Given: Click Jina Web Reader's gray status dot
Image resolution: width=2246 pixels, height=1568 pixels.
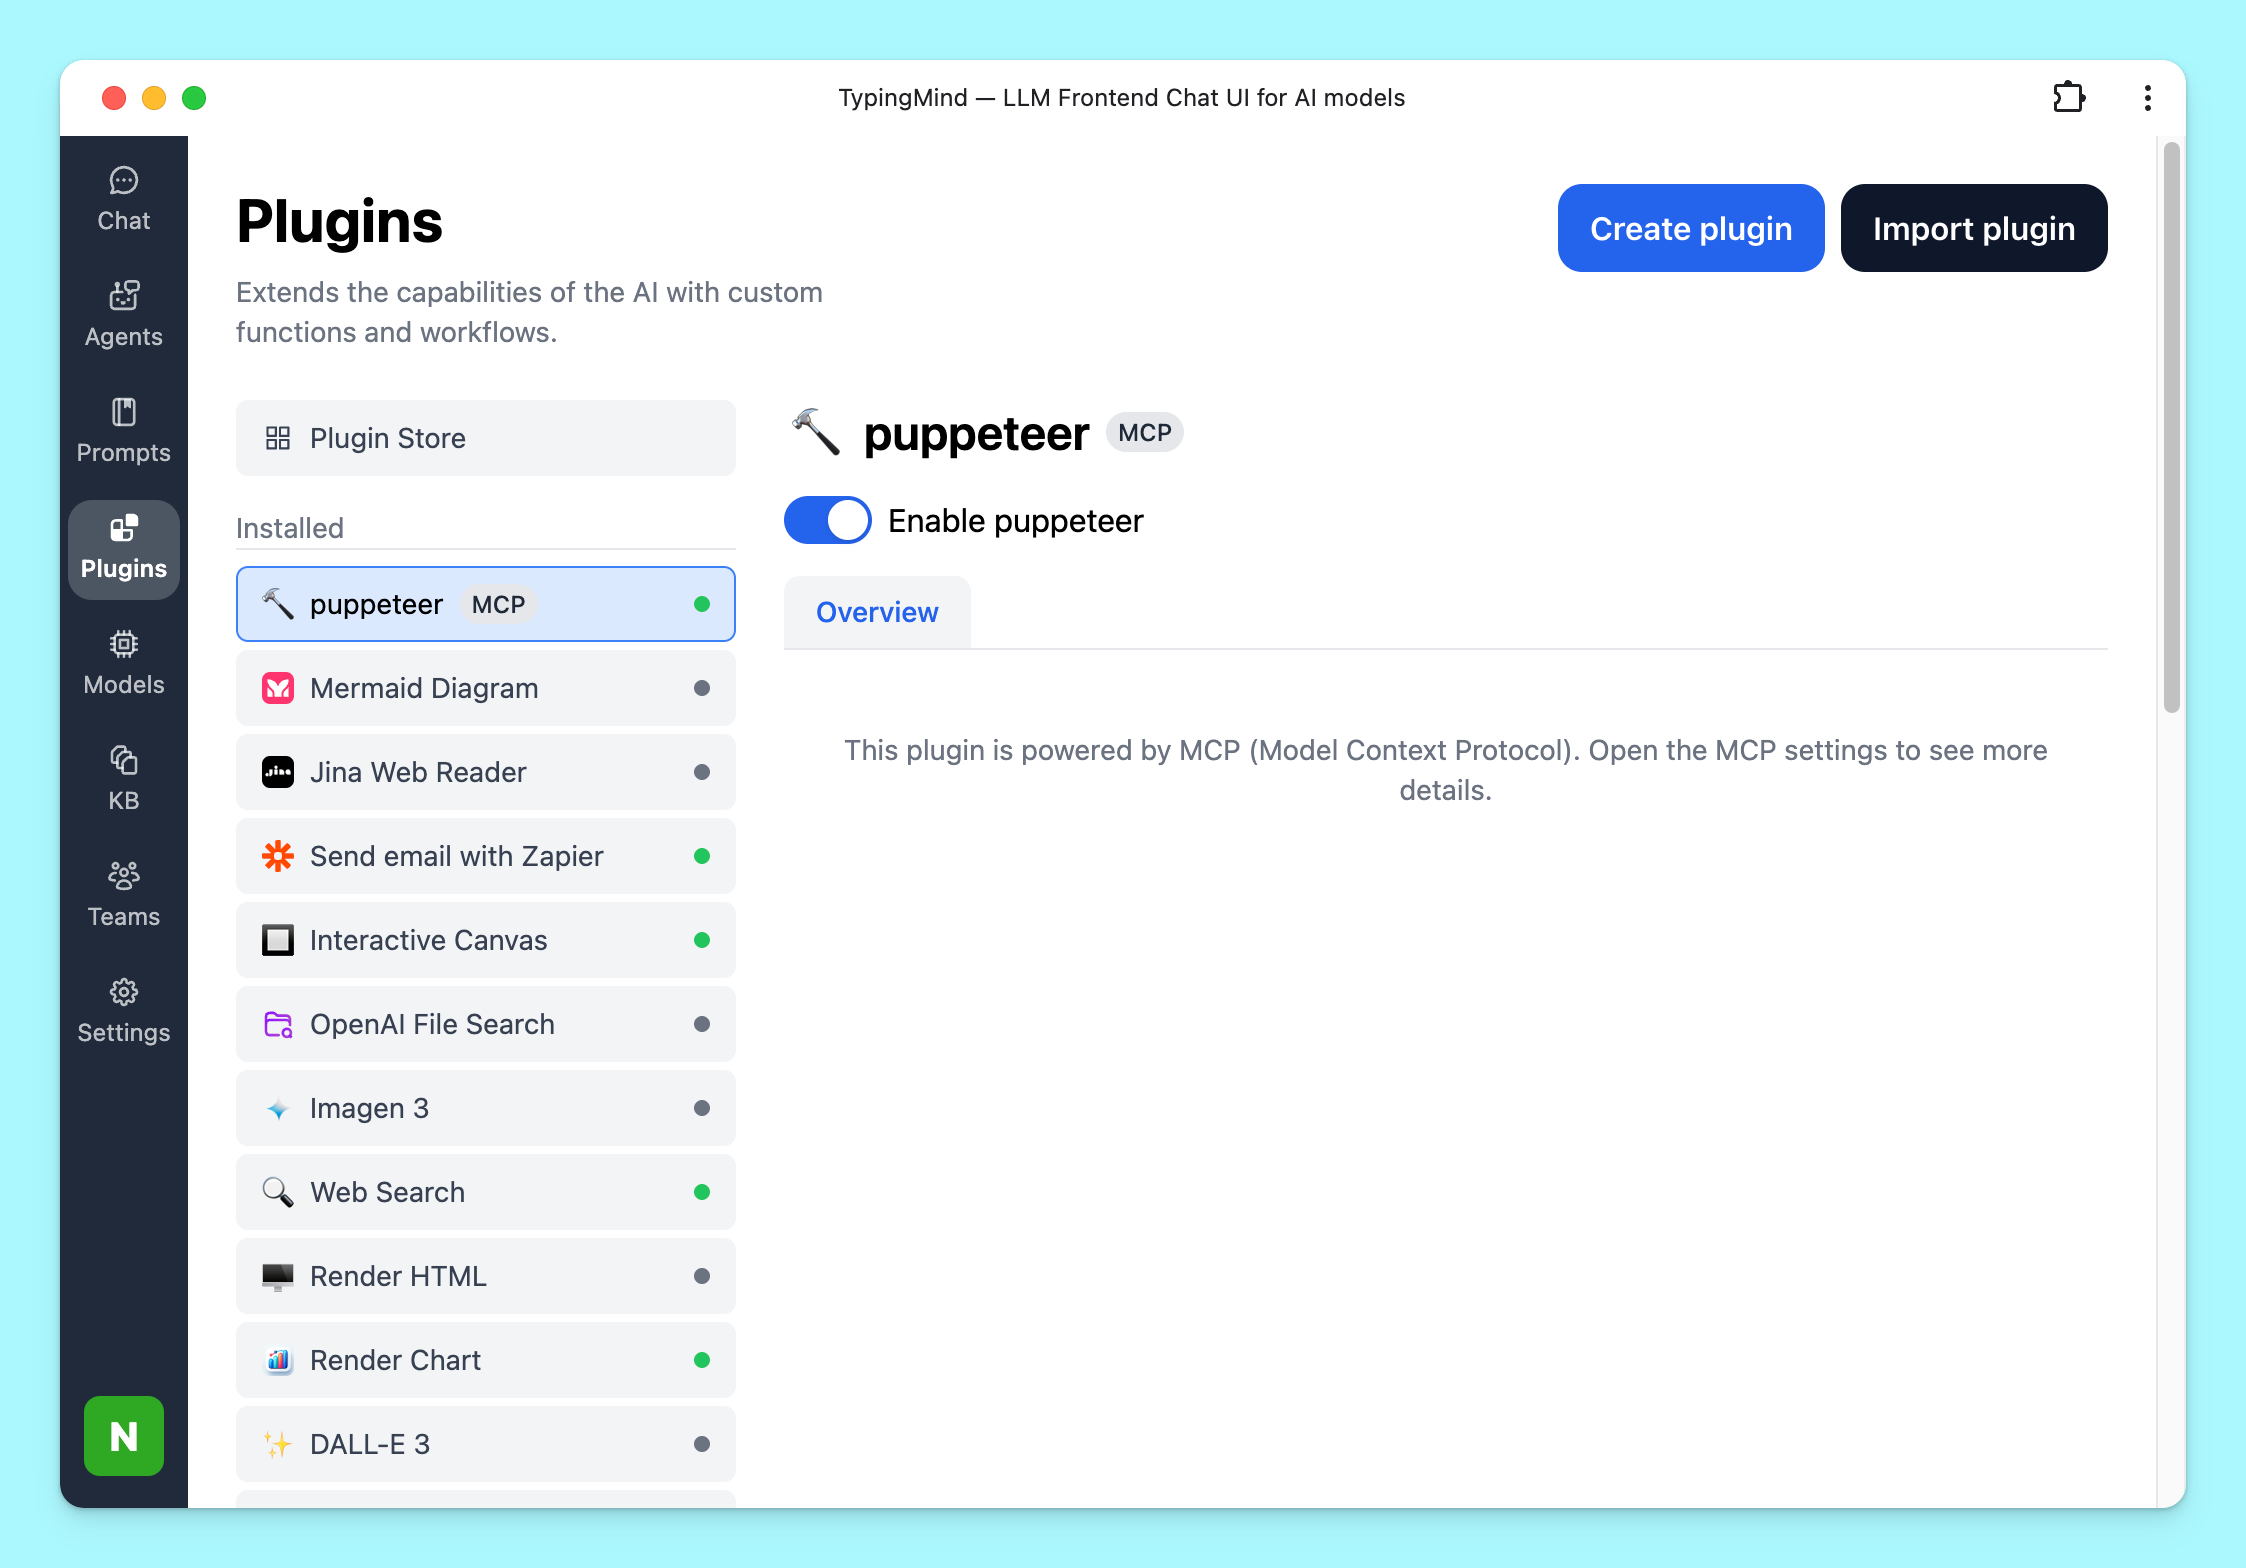Looking at the screenshot, I should [x=702, y=772].
